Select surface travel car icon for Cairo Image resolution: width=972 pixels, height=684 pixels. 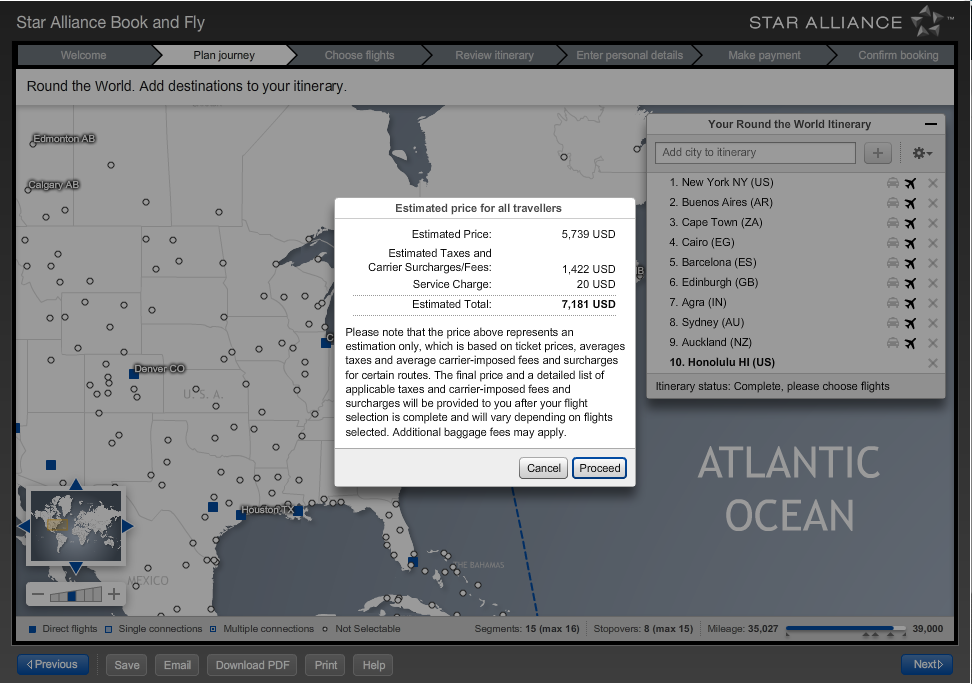(x=893, y=242)
